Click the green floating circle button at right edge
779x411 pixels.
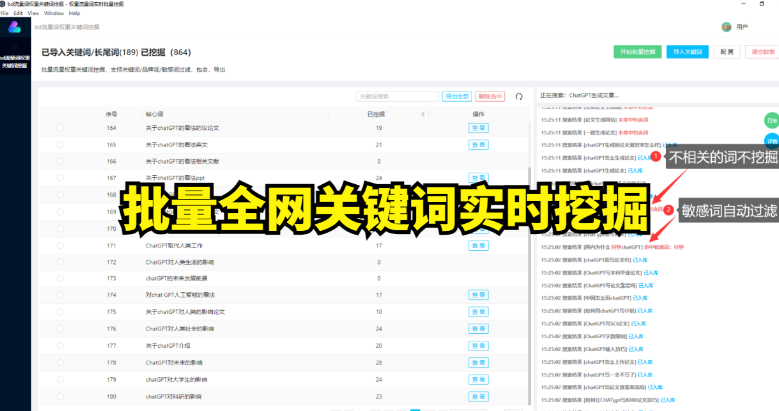point(771,119)
